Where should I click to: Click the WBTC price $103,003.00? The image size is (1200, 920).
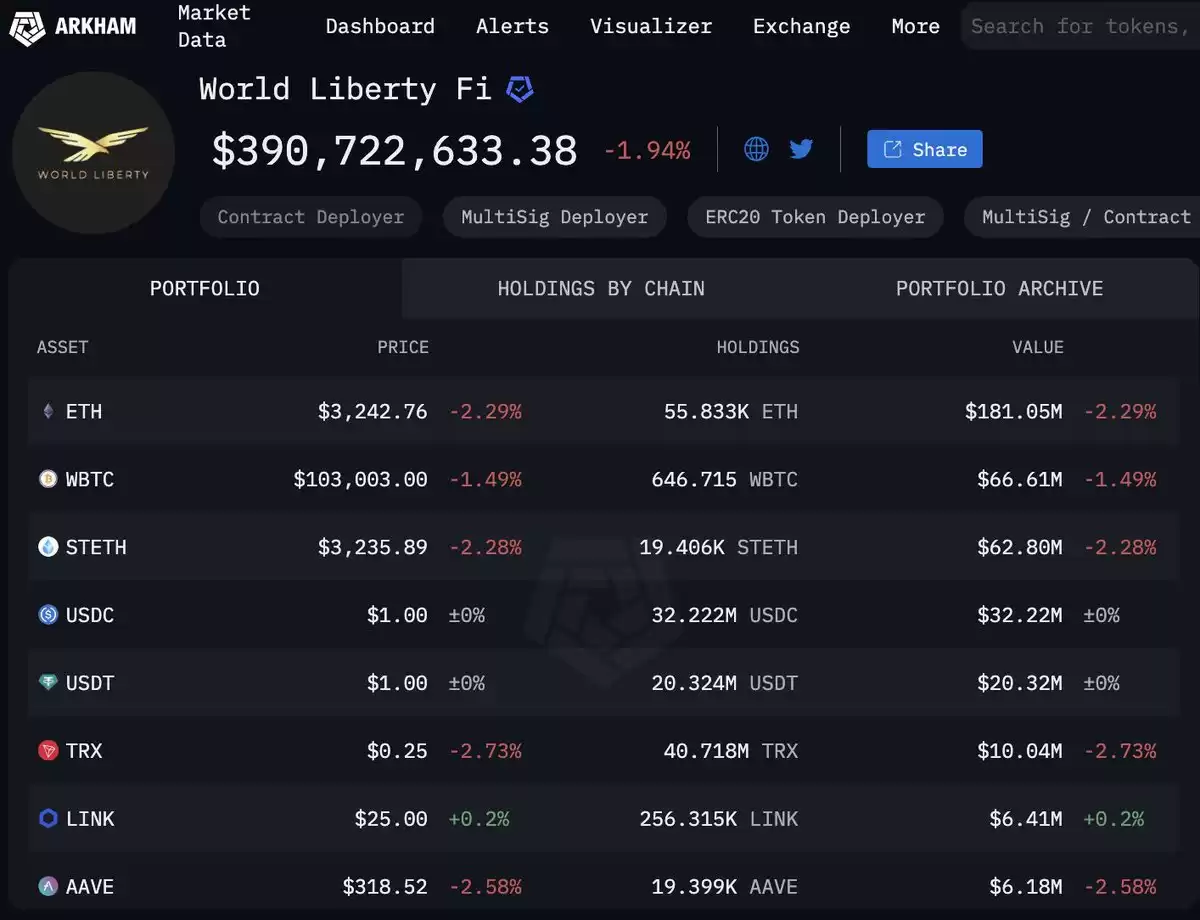(360, 479)
